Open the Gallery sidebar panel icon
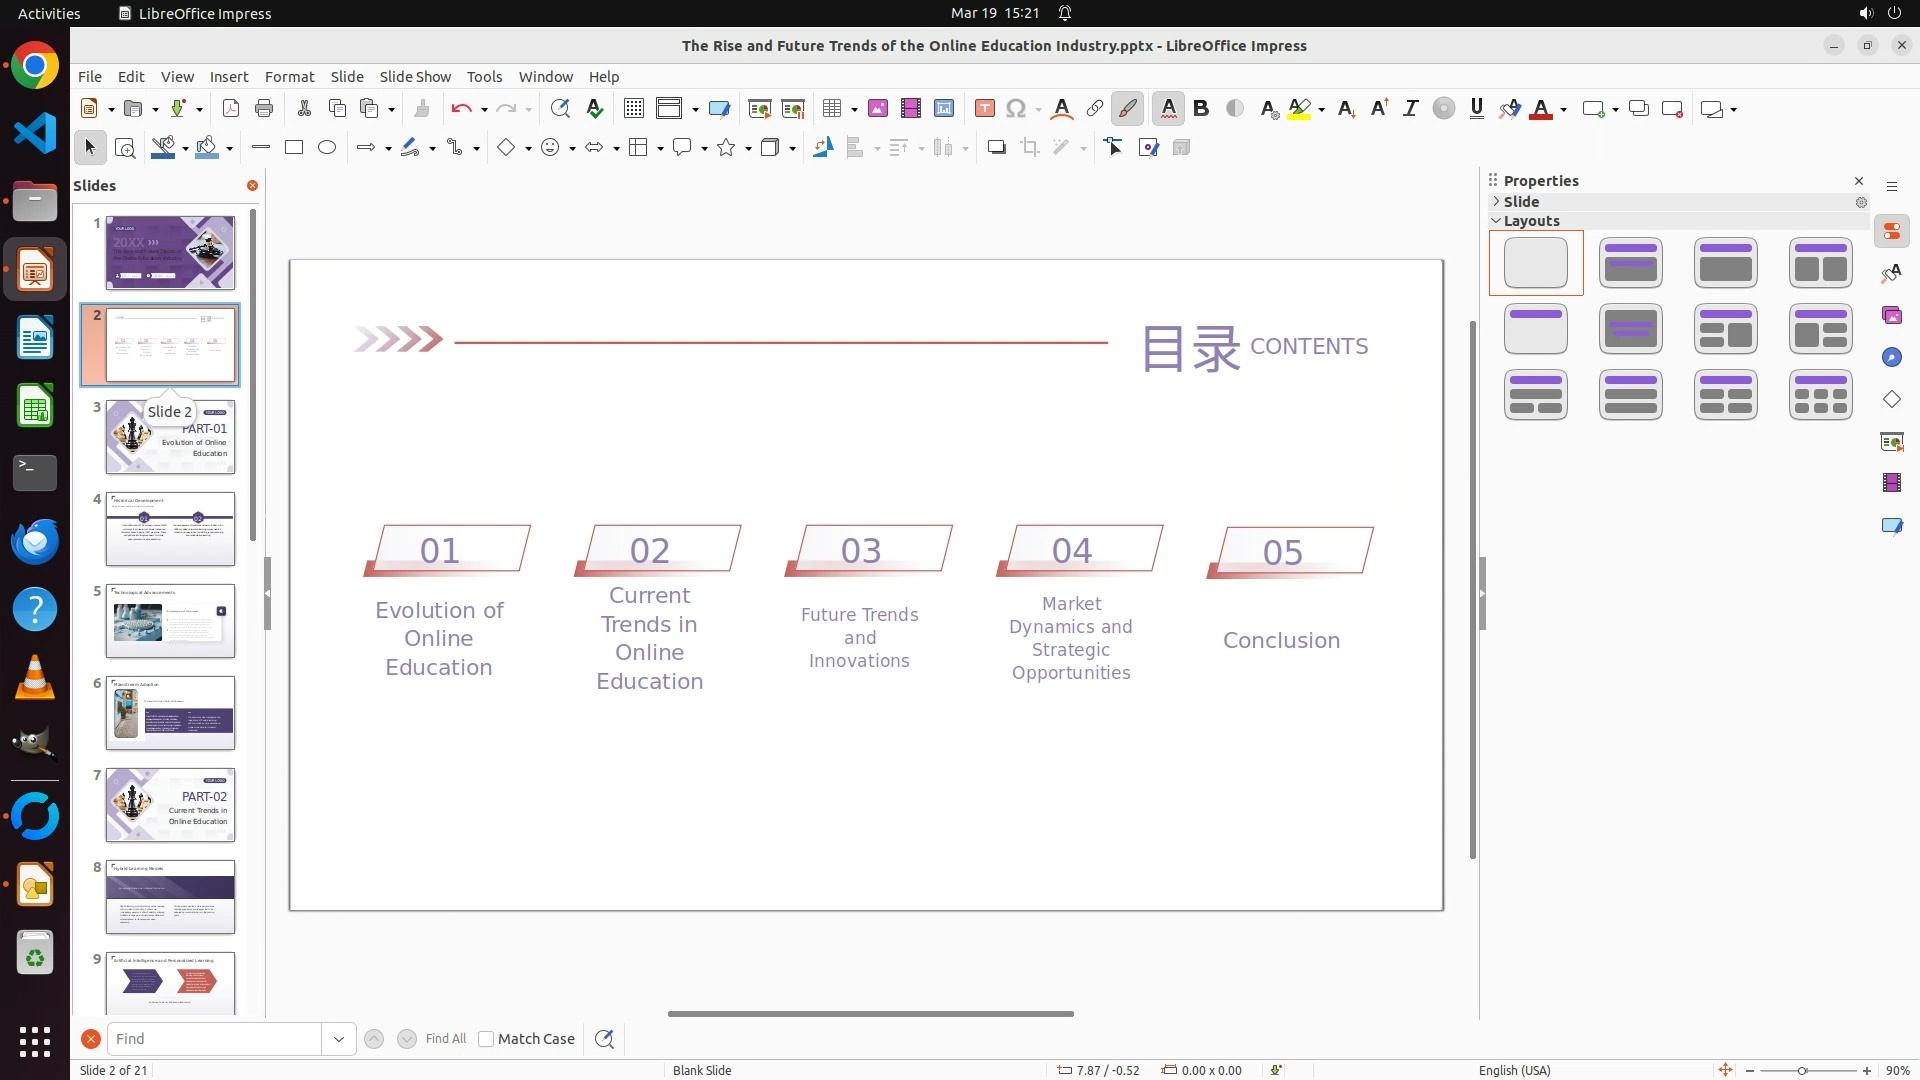This screenshot has width=1920, height=1080. [x=1891, y=316]
